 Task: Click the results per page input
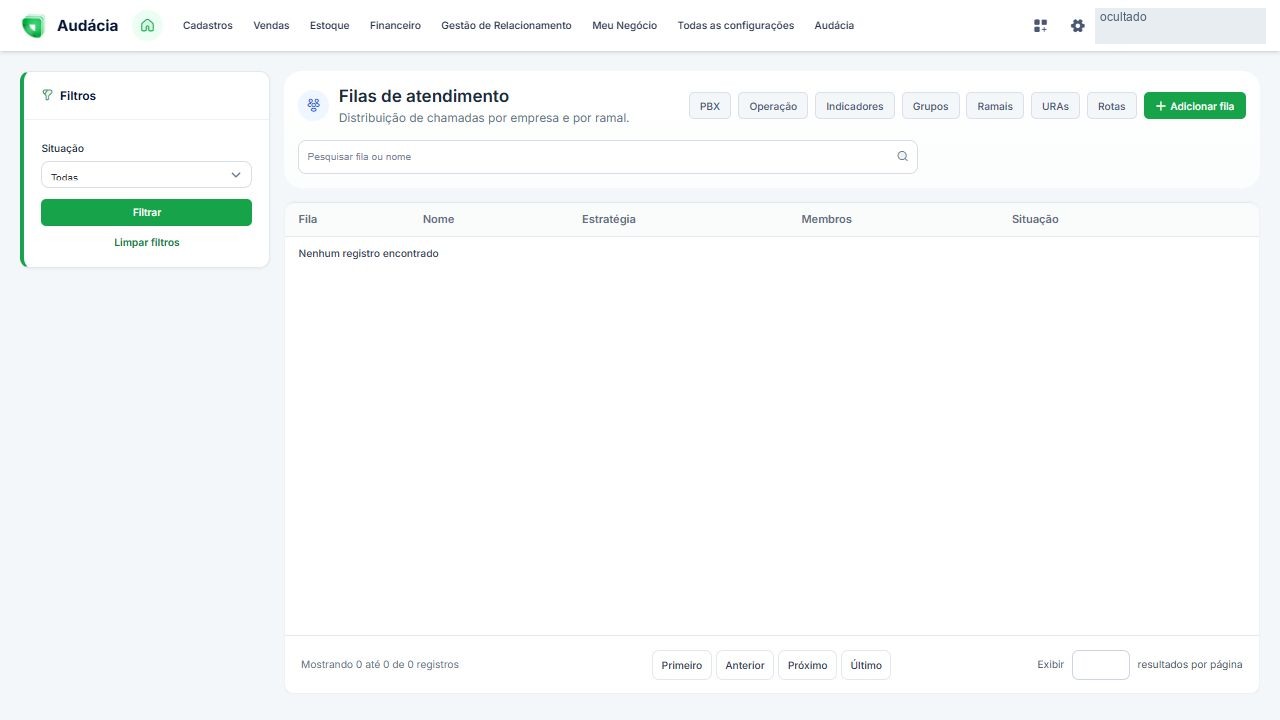(1101, 665)
